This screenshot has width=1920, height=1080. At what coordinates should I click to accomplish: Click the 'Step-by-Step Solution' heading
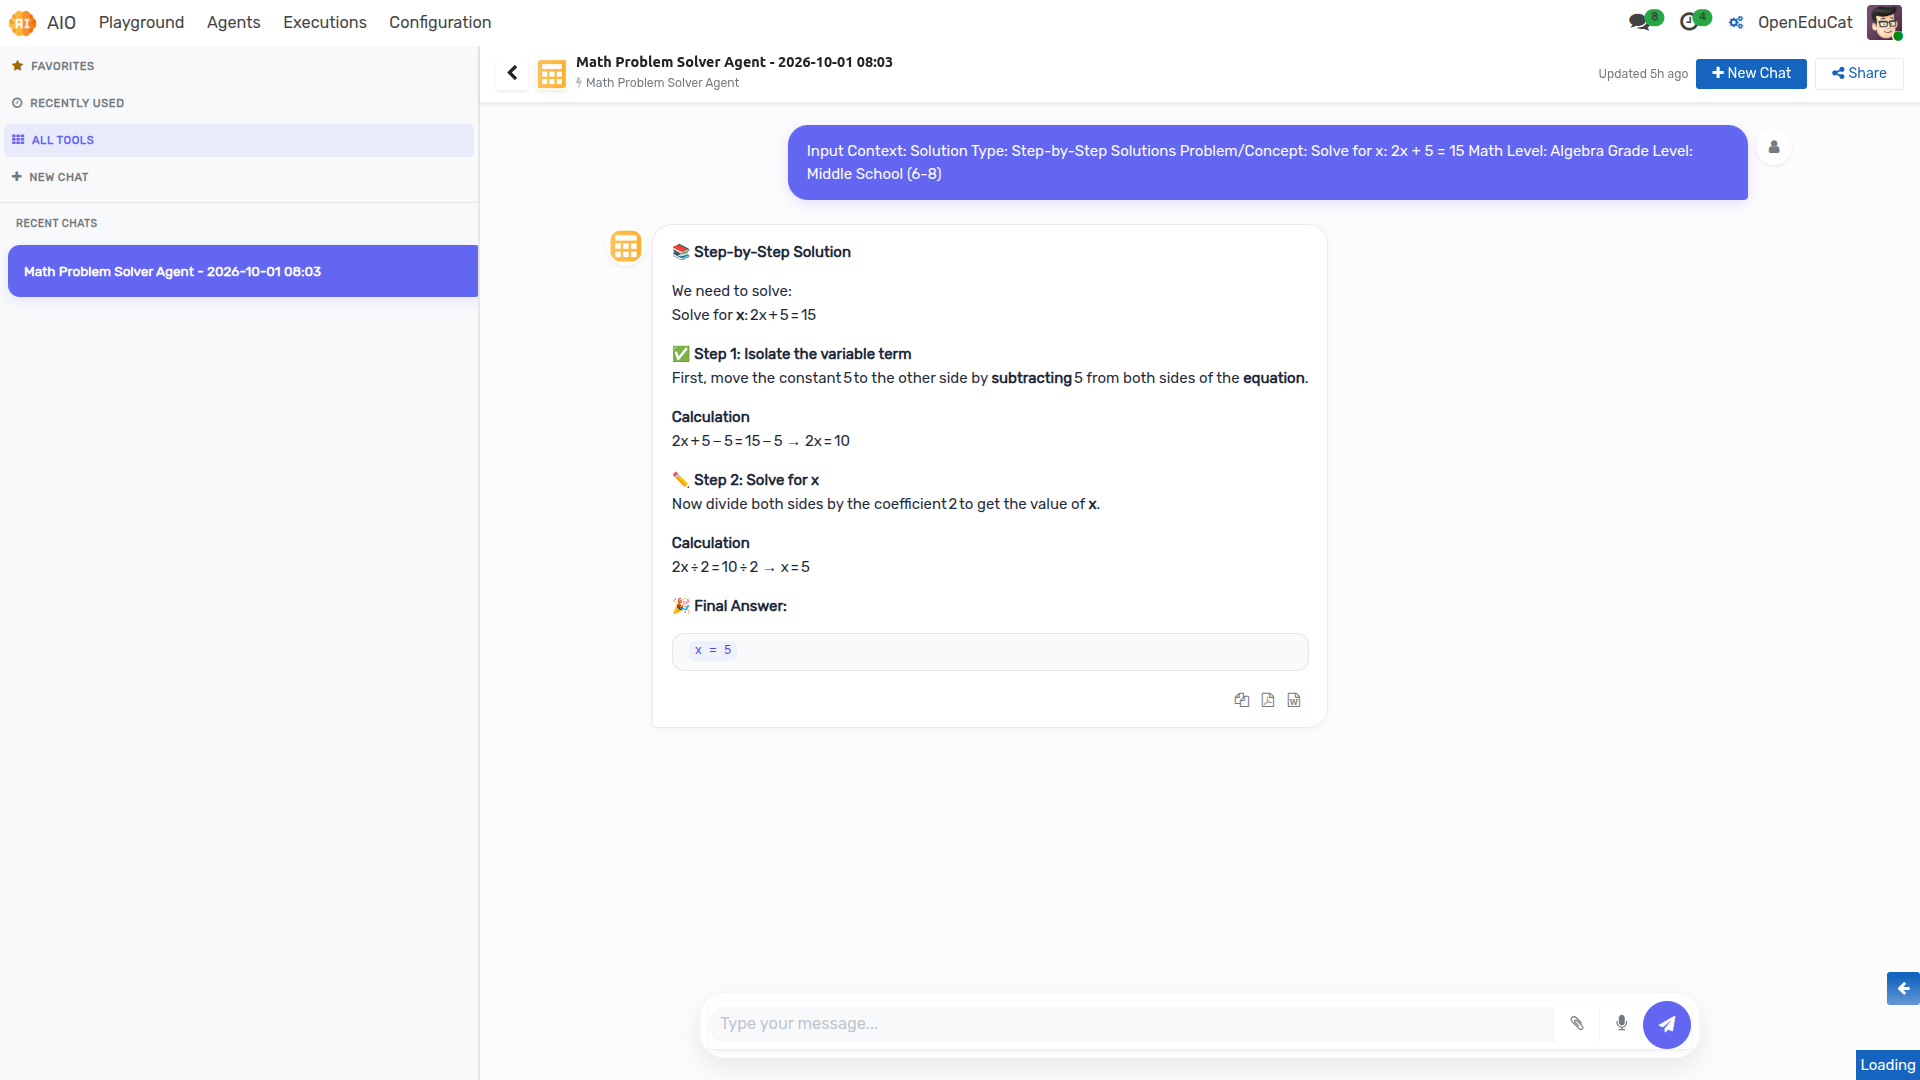coord(772,252)
